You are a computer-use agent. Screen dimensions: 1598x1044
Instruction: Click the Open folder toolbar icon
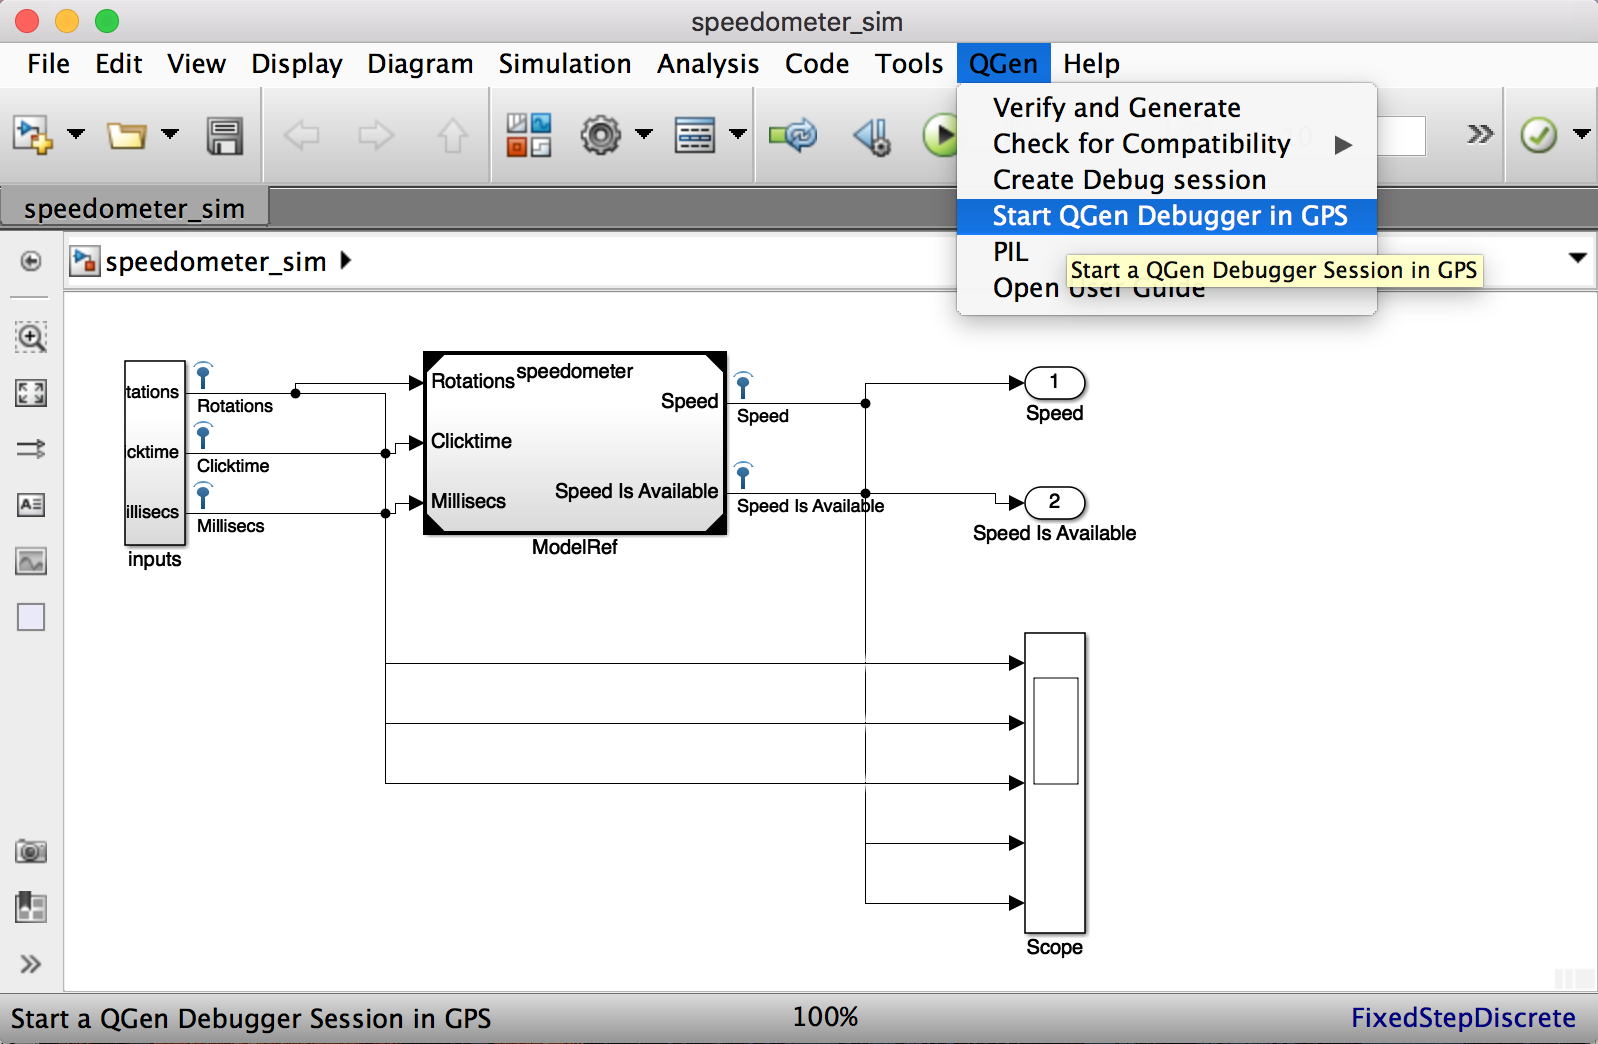pyautogui.click(x=127, y=134)
